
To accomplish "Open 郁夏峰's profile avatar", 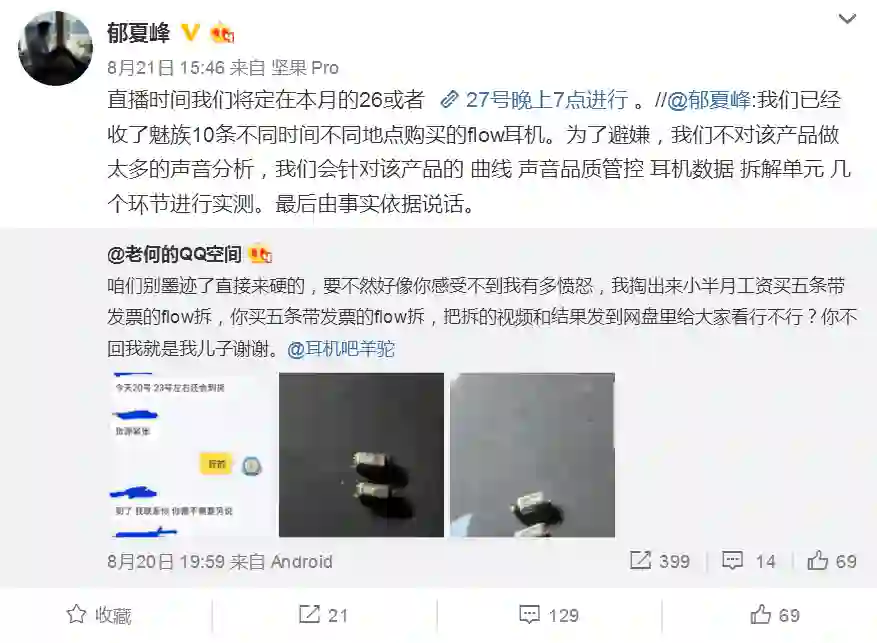I will pyautogui.click(x=56, y=48).
